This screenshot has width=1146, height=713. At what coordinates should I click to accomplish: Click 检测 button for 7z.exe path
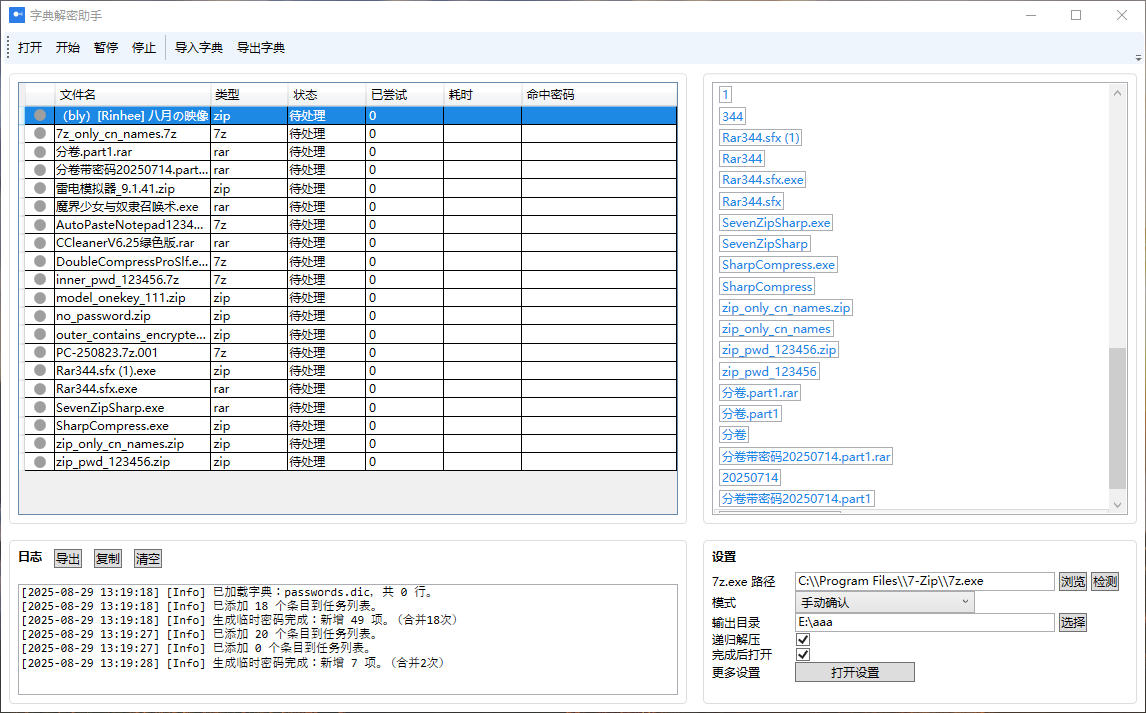[1105, 582]
